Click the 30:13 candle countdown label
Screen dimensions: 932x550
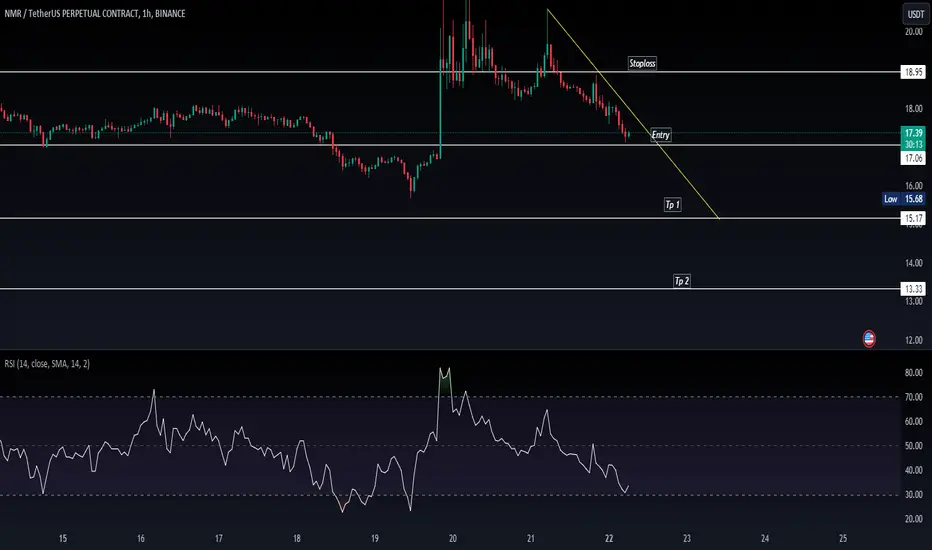(x=913, y=144)
